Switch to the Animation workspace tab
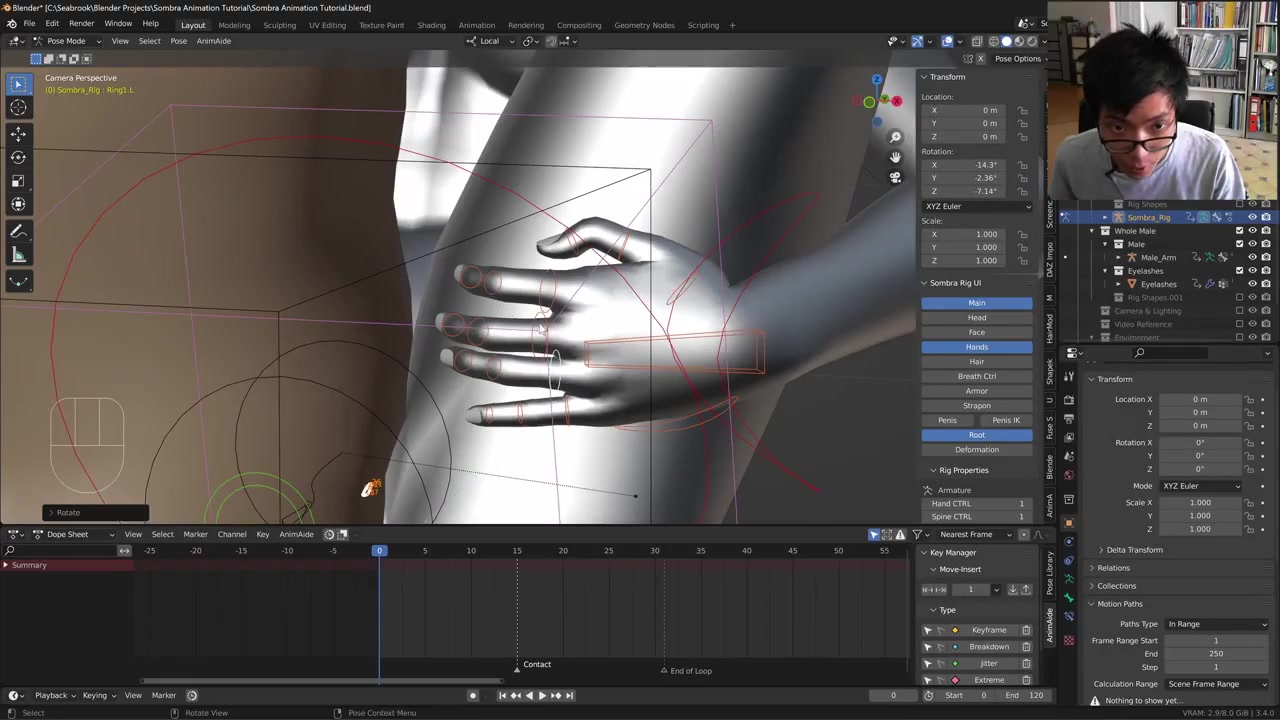 (x=476, y=25)
